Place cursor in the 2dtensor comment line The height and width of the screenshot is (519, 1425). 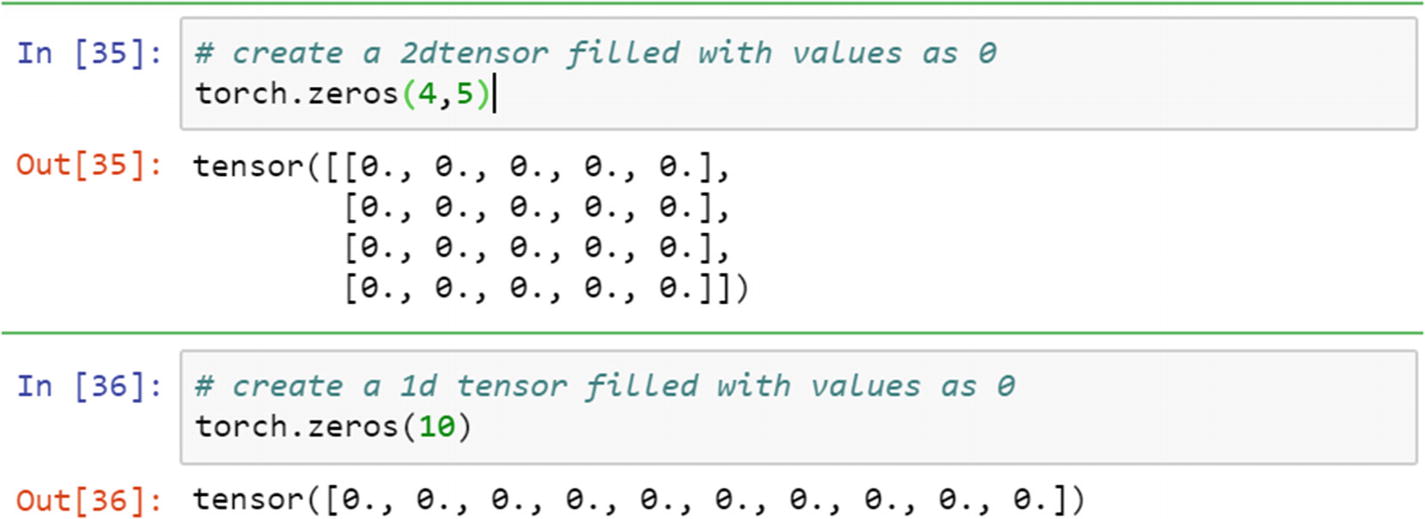point(596,53)
